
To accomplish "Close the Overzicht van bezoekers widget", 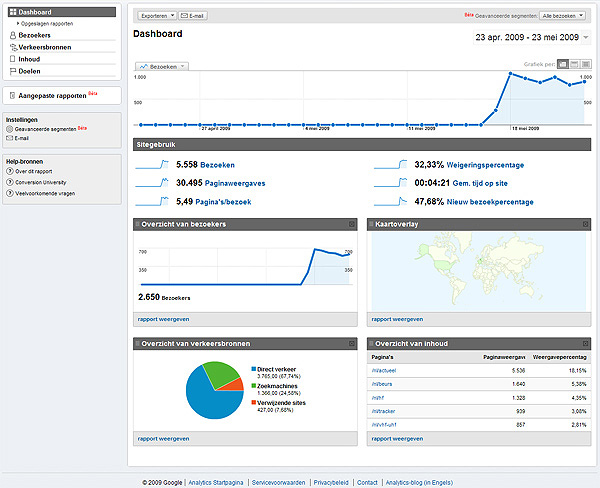I will coord(352,224).
